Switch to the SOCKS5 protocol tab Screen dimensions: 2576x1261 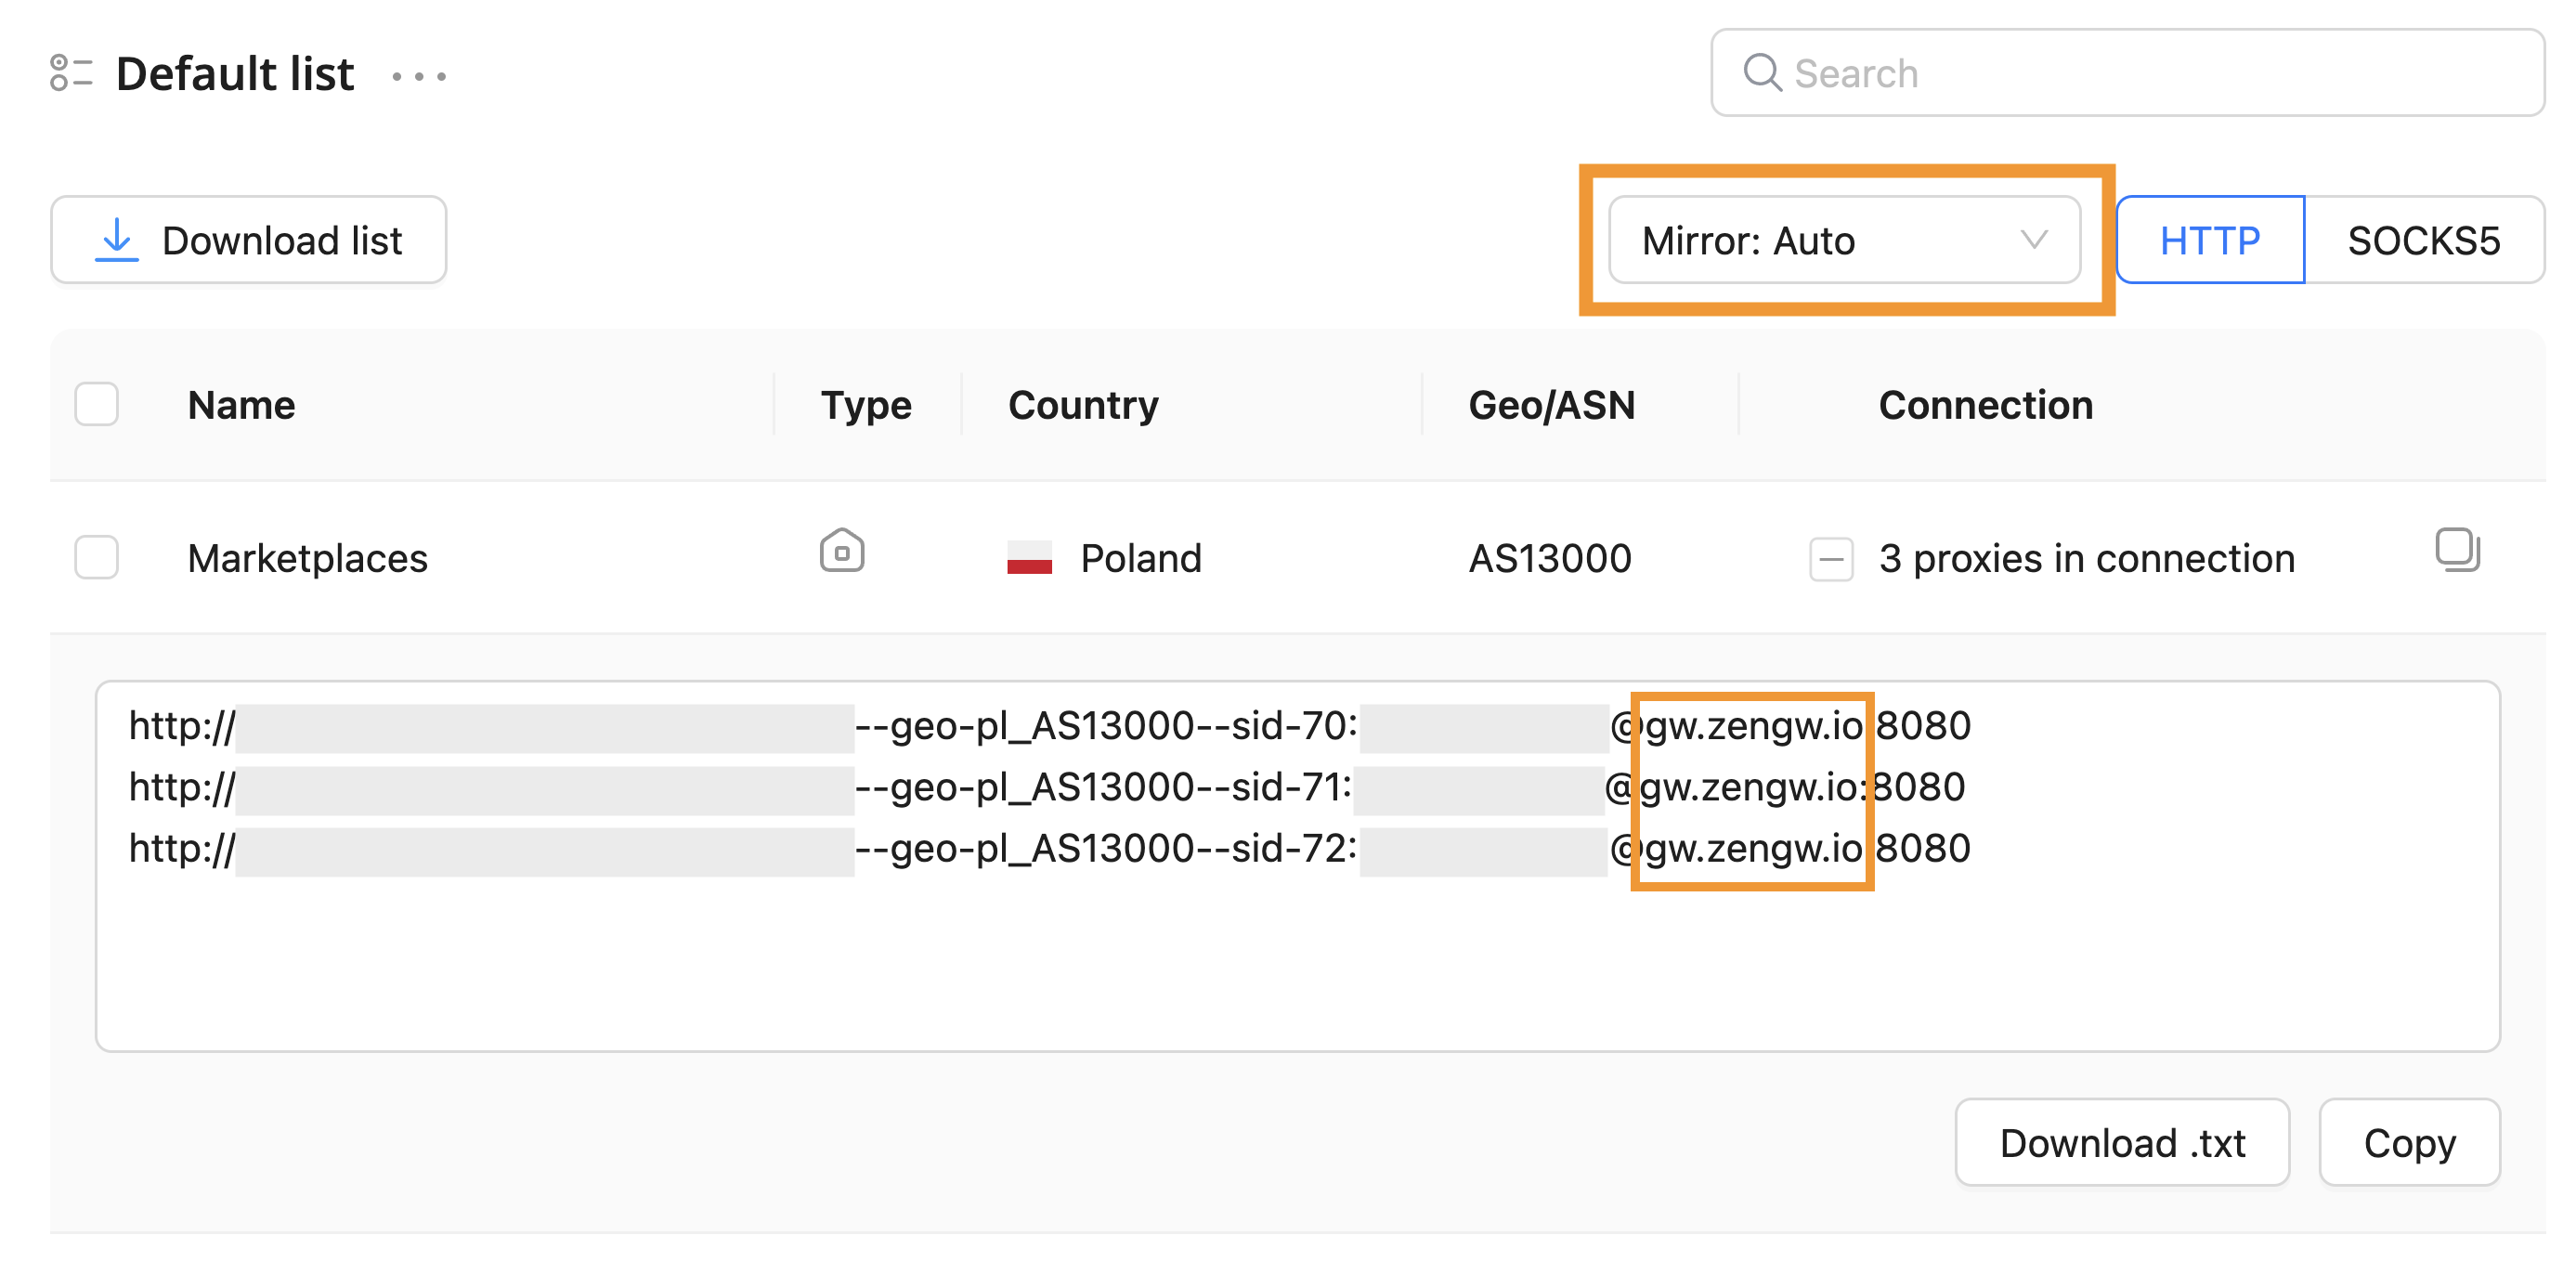click(x=2423, y=240)
